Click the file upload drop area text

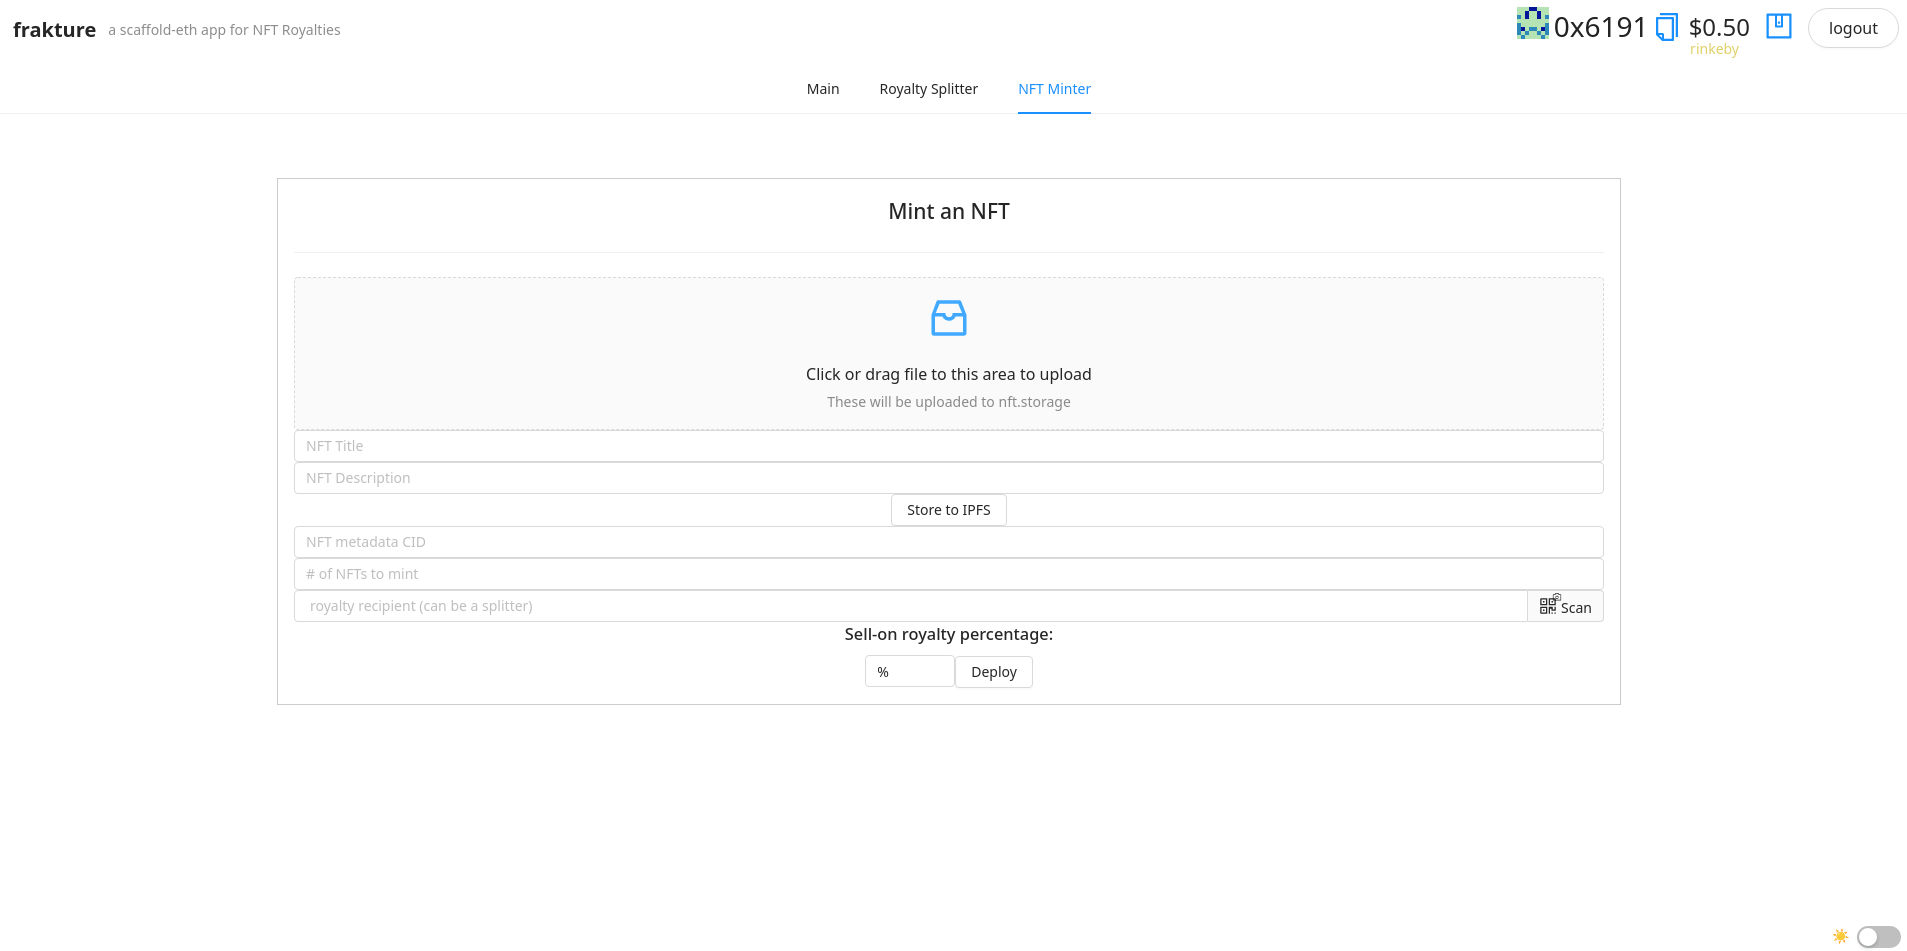948,374
